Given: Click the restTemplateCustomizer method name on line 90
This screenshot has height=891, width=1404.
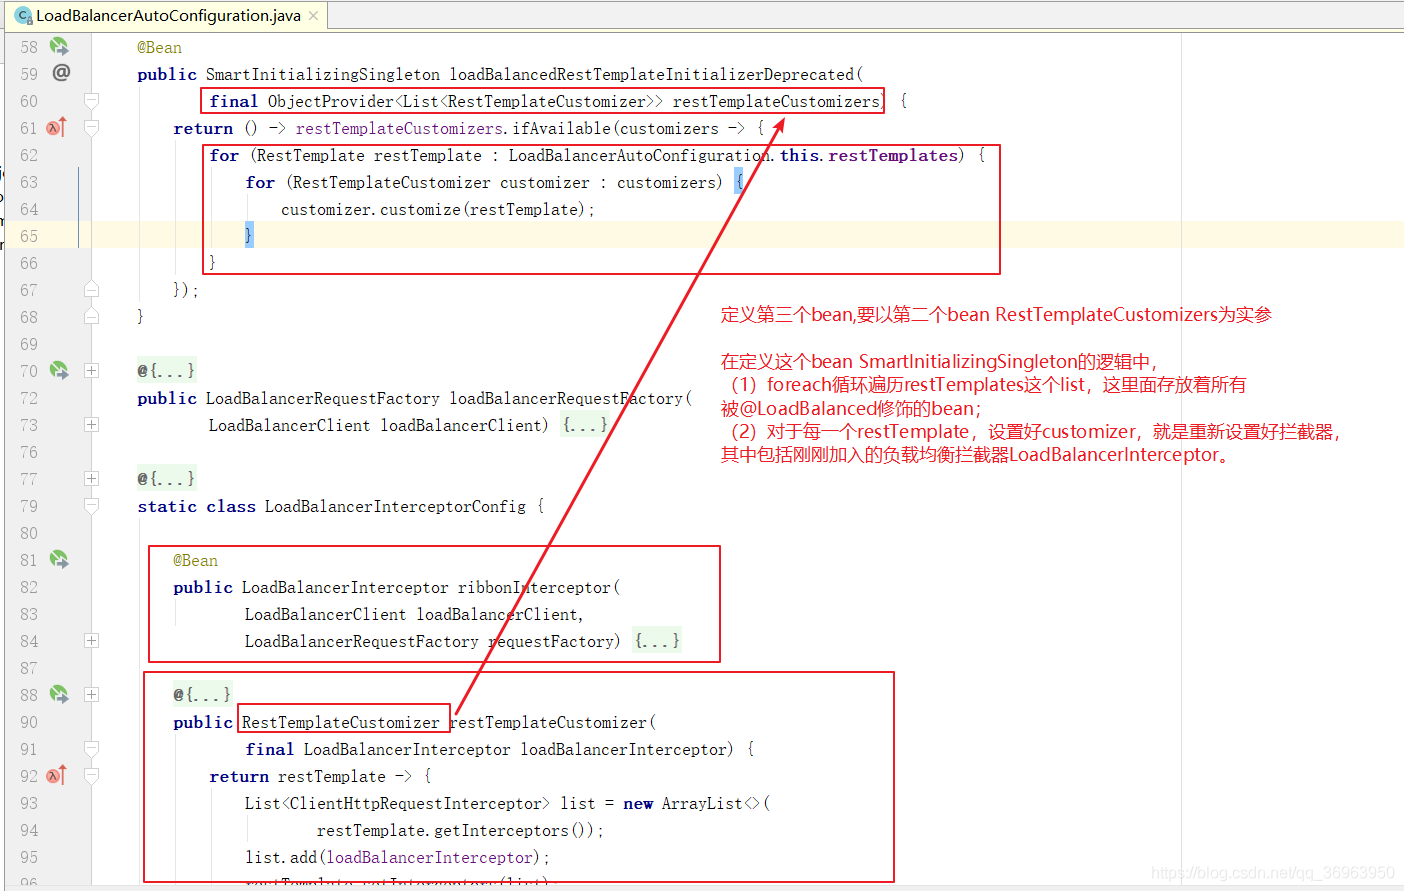Looking at the screenshot, I should [549, 722].
